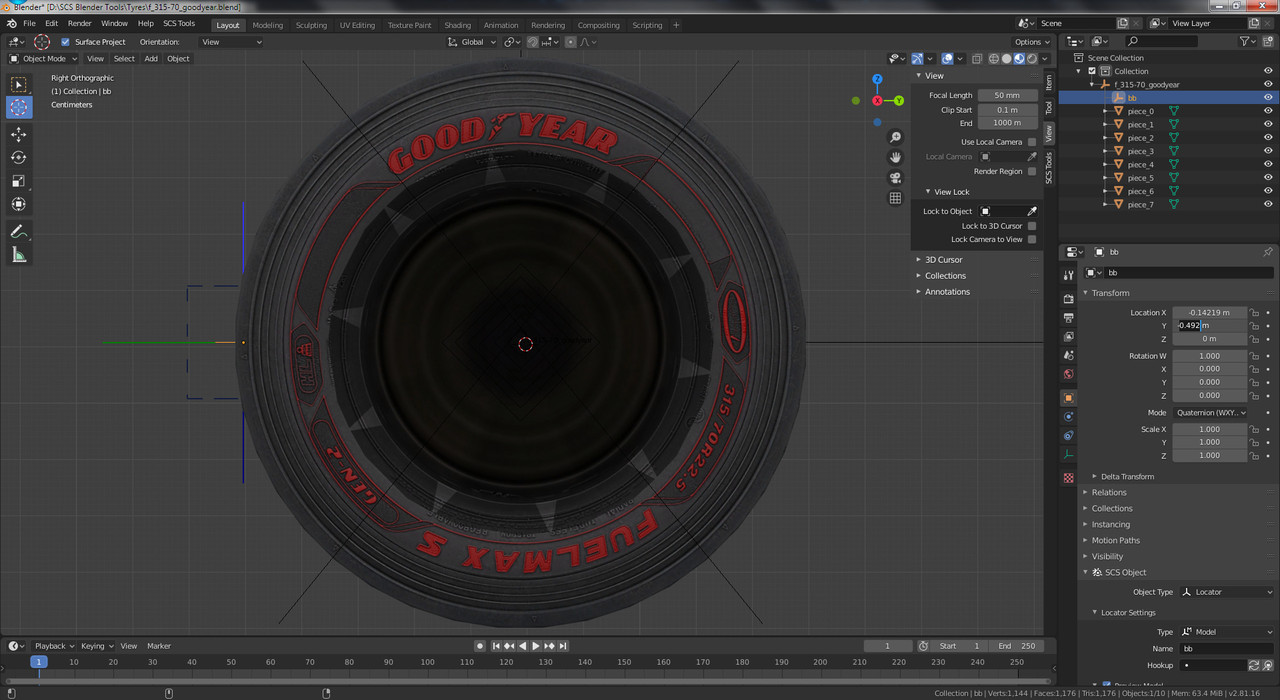Screen dimensions: 1280x700
Task: Uncheck the Collection exclude checkbox in outliner
Action: pyautogui.click(x=1092, y=71)
